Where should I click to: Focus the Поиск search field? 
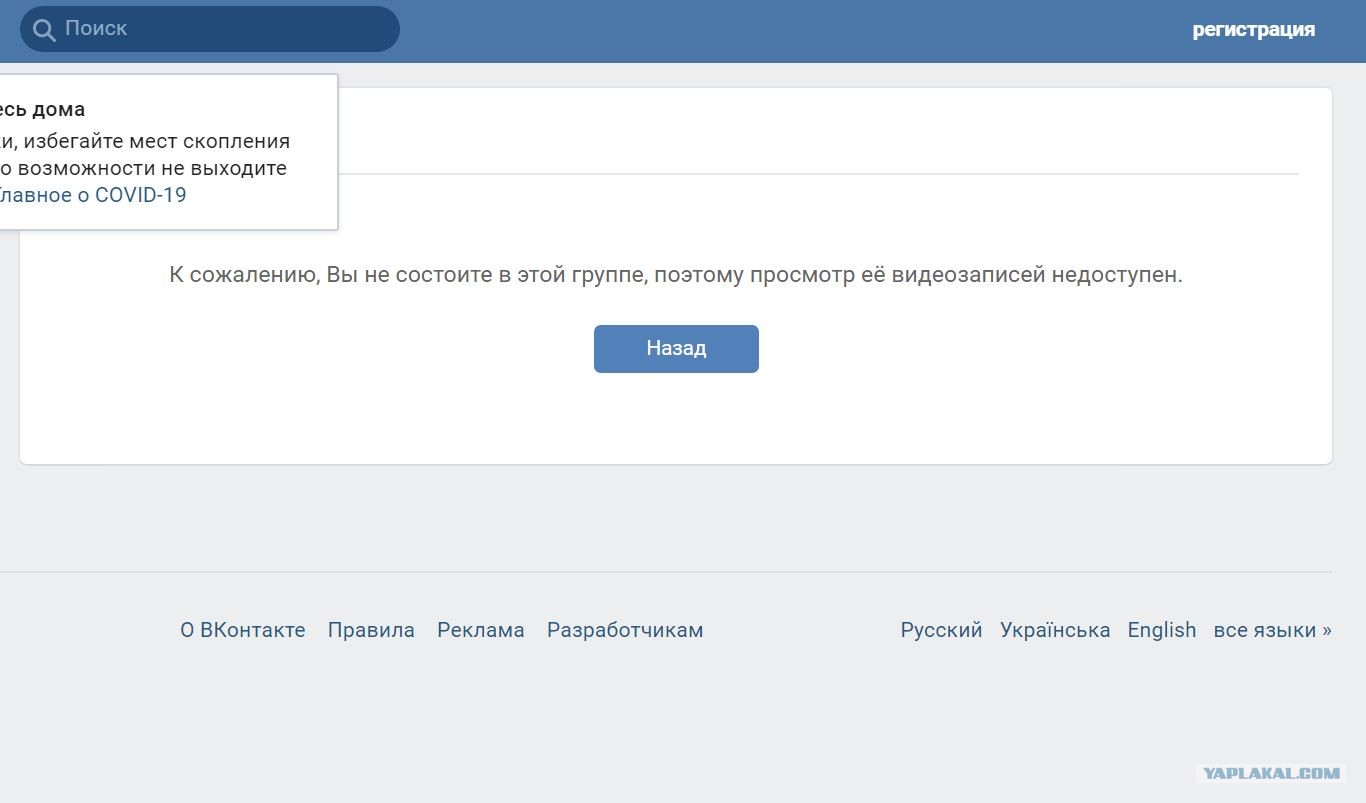click(210, 29)
